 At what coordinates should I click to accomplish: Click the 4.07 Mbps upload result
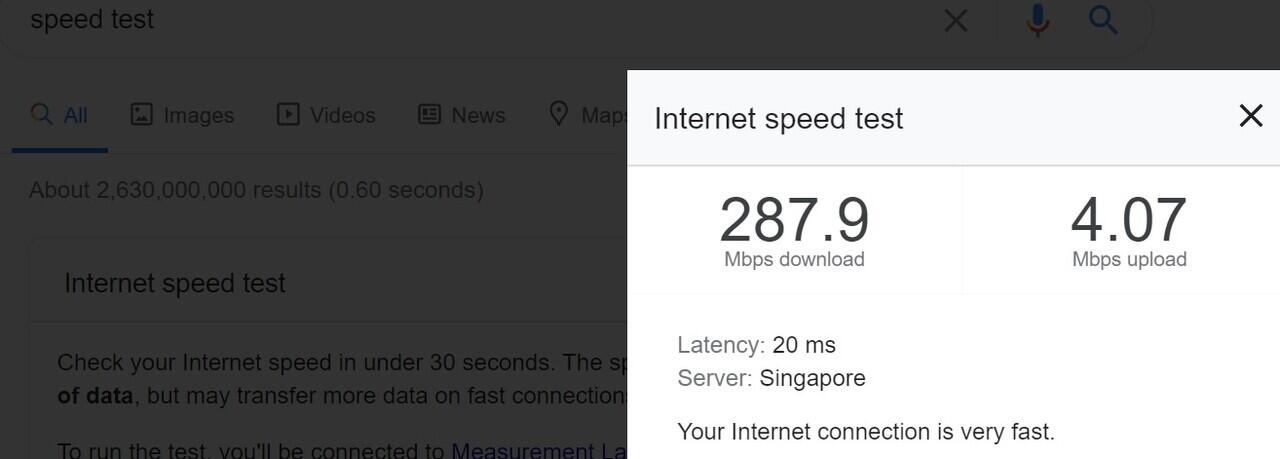[1128, 230]
